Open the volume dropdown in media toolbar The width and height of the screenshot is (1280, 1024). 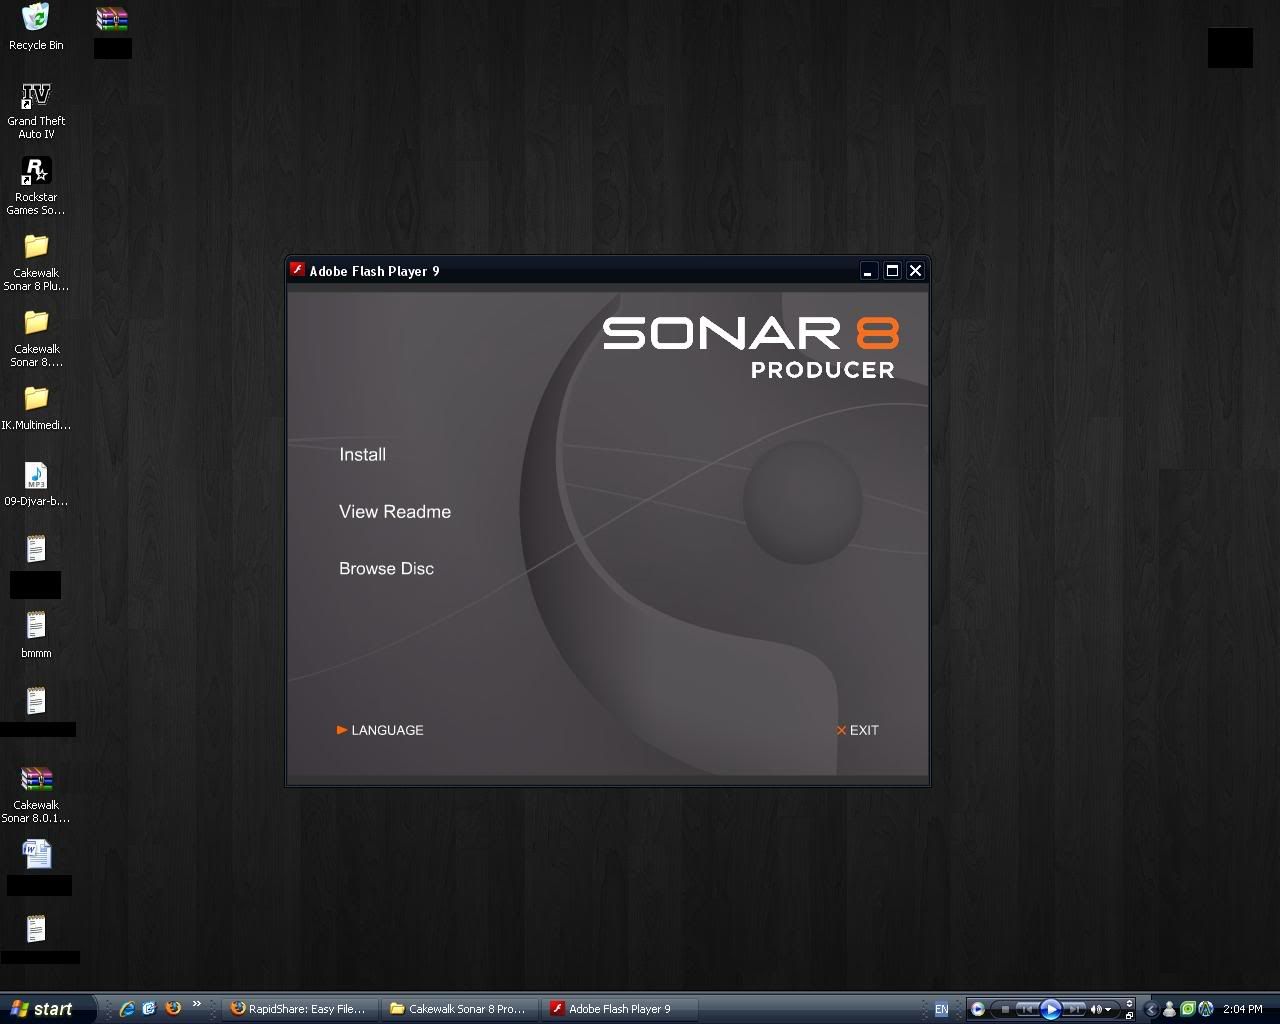click(1108, 1010)
